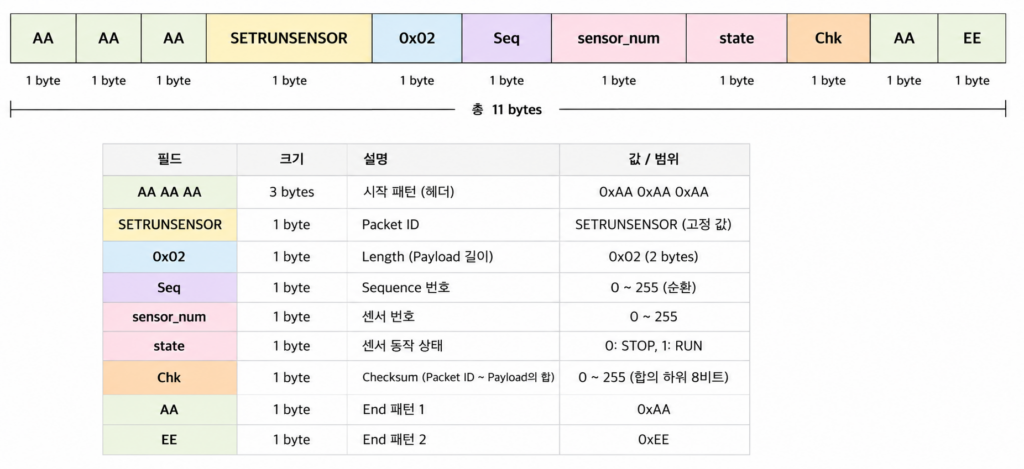
Task: Select the "필드" table column header
Action: [x=170, y=159]
